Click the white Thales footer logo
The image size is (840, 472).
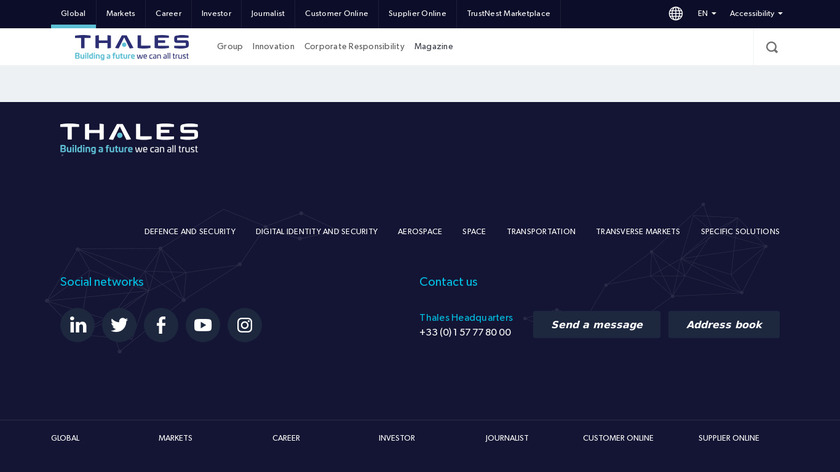(x=129, y=138)
